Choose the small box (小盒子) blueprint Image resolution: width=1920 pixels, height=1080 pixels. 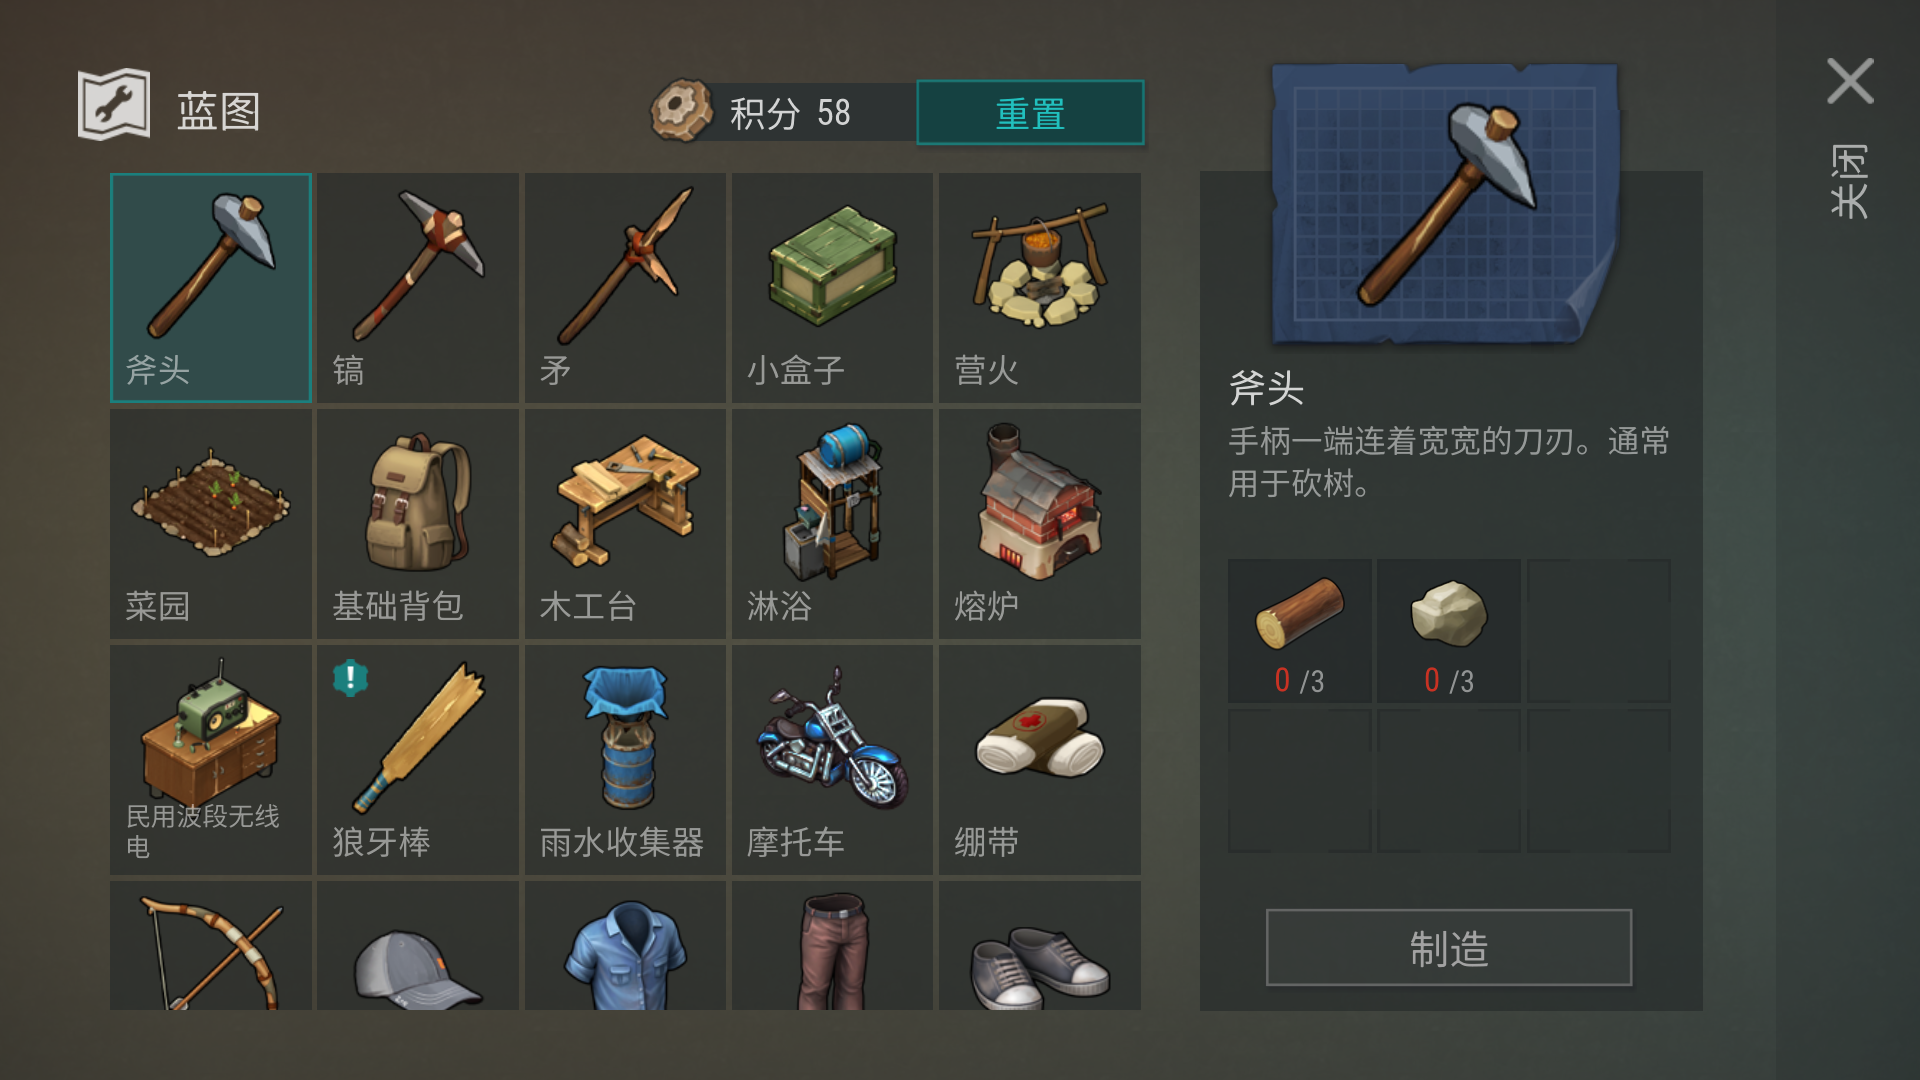832,288
